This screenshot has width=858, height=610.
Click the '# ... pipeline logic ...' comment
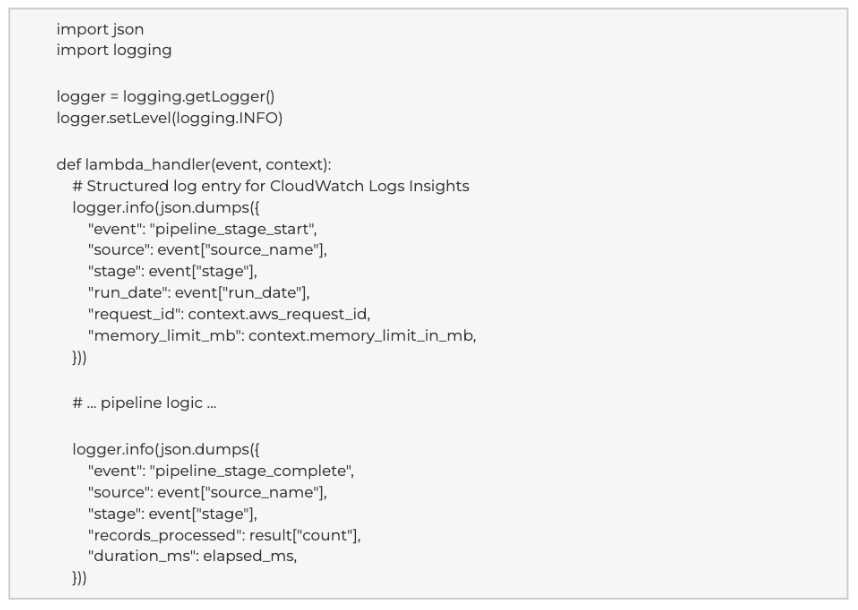point(144,403)
